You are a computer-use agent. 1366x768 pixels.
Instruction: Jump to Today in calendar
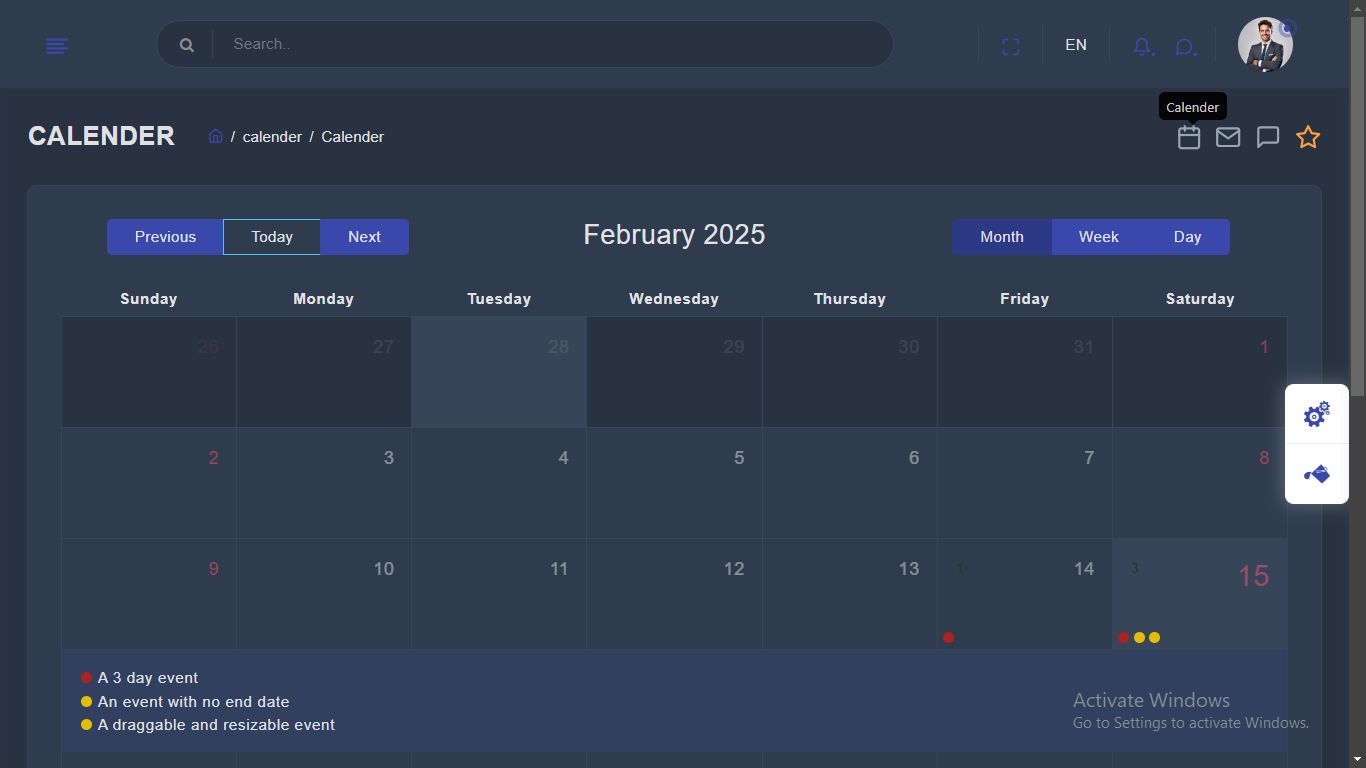click(x=272, y=237)
